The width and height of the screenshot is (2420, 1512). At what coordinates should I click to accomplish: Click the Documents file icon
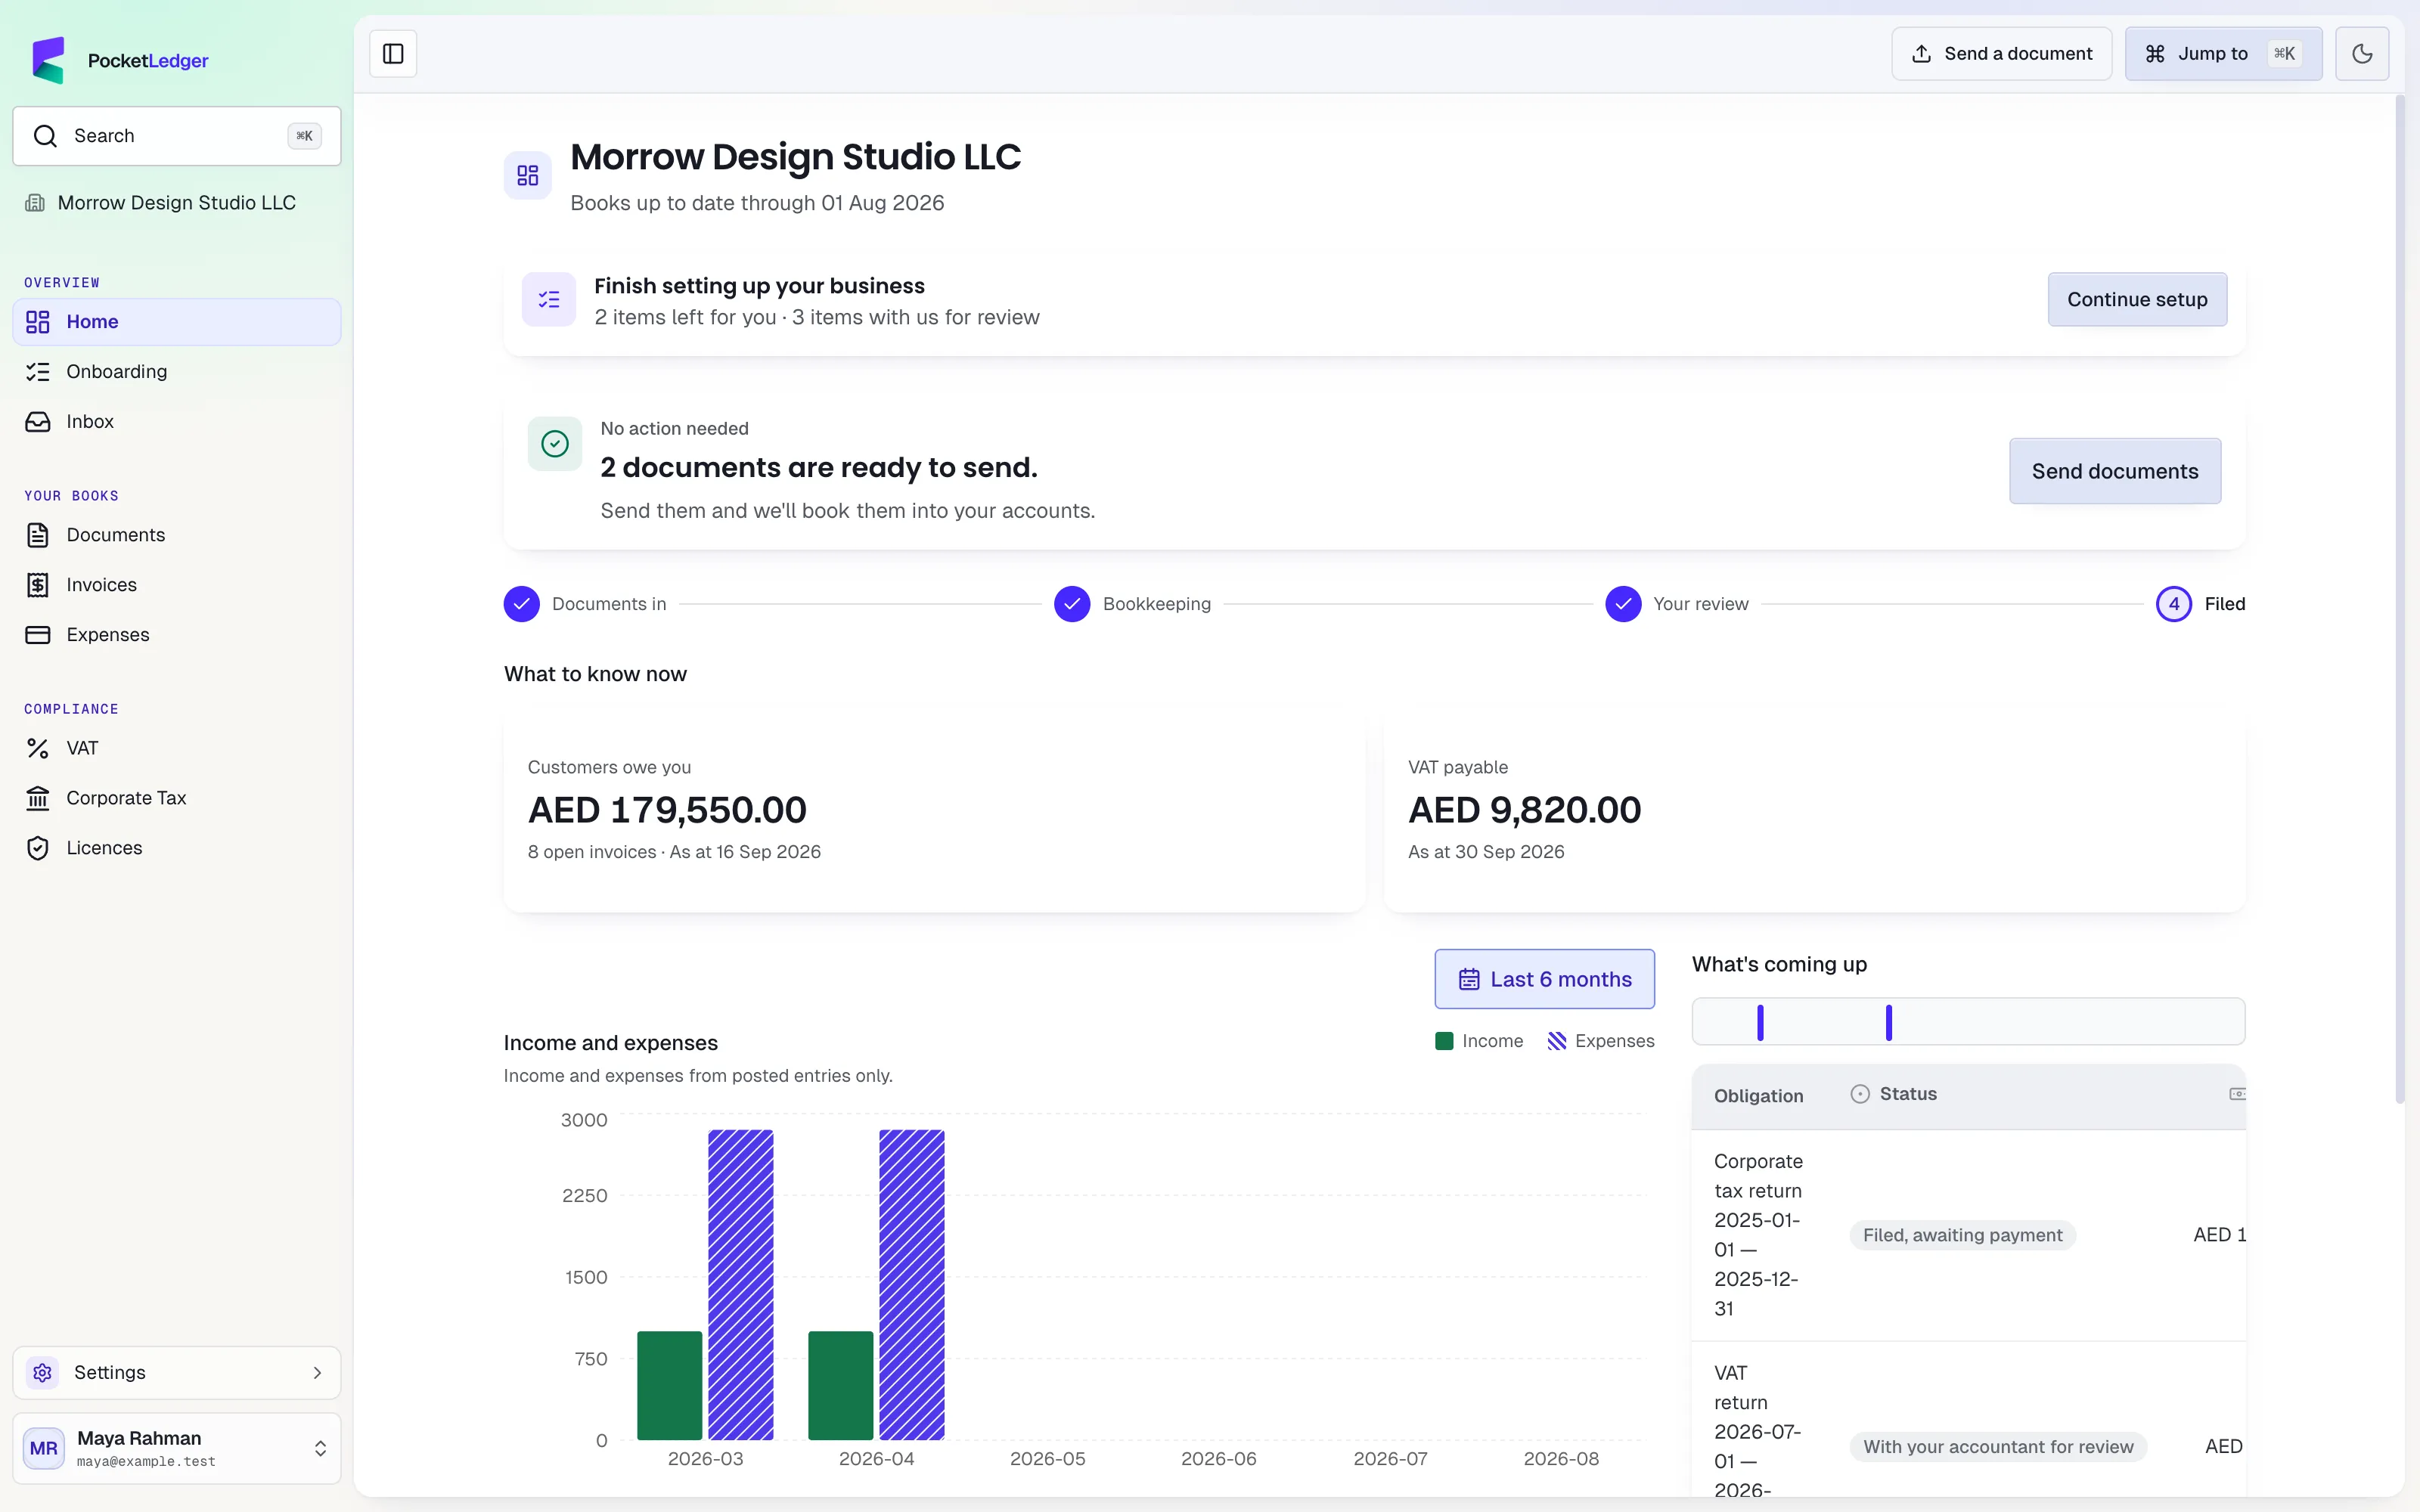(x=38, y=535)
